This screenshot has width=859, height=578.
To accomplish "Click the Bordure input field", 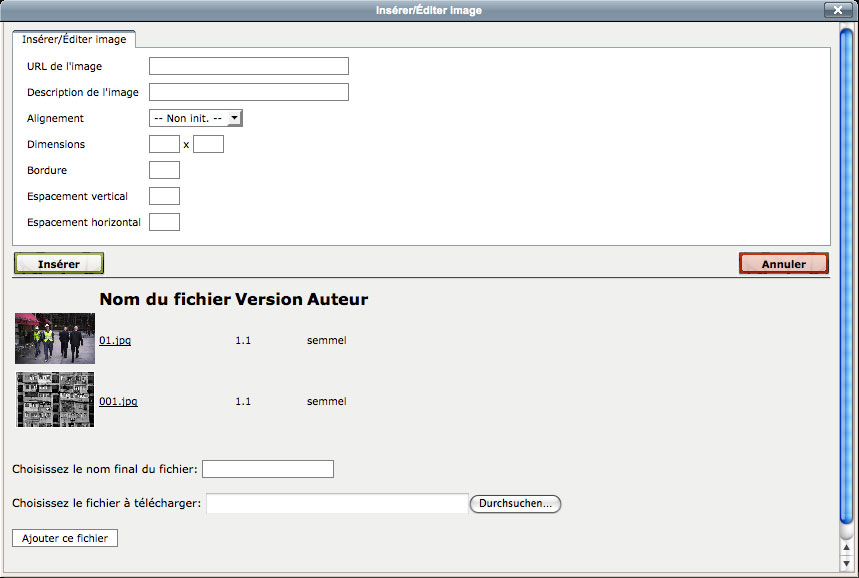I will 164,170.
